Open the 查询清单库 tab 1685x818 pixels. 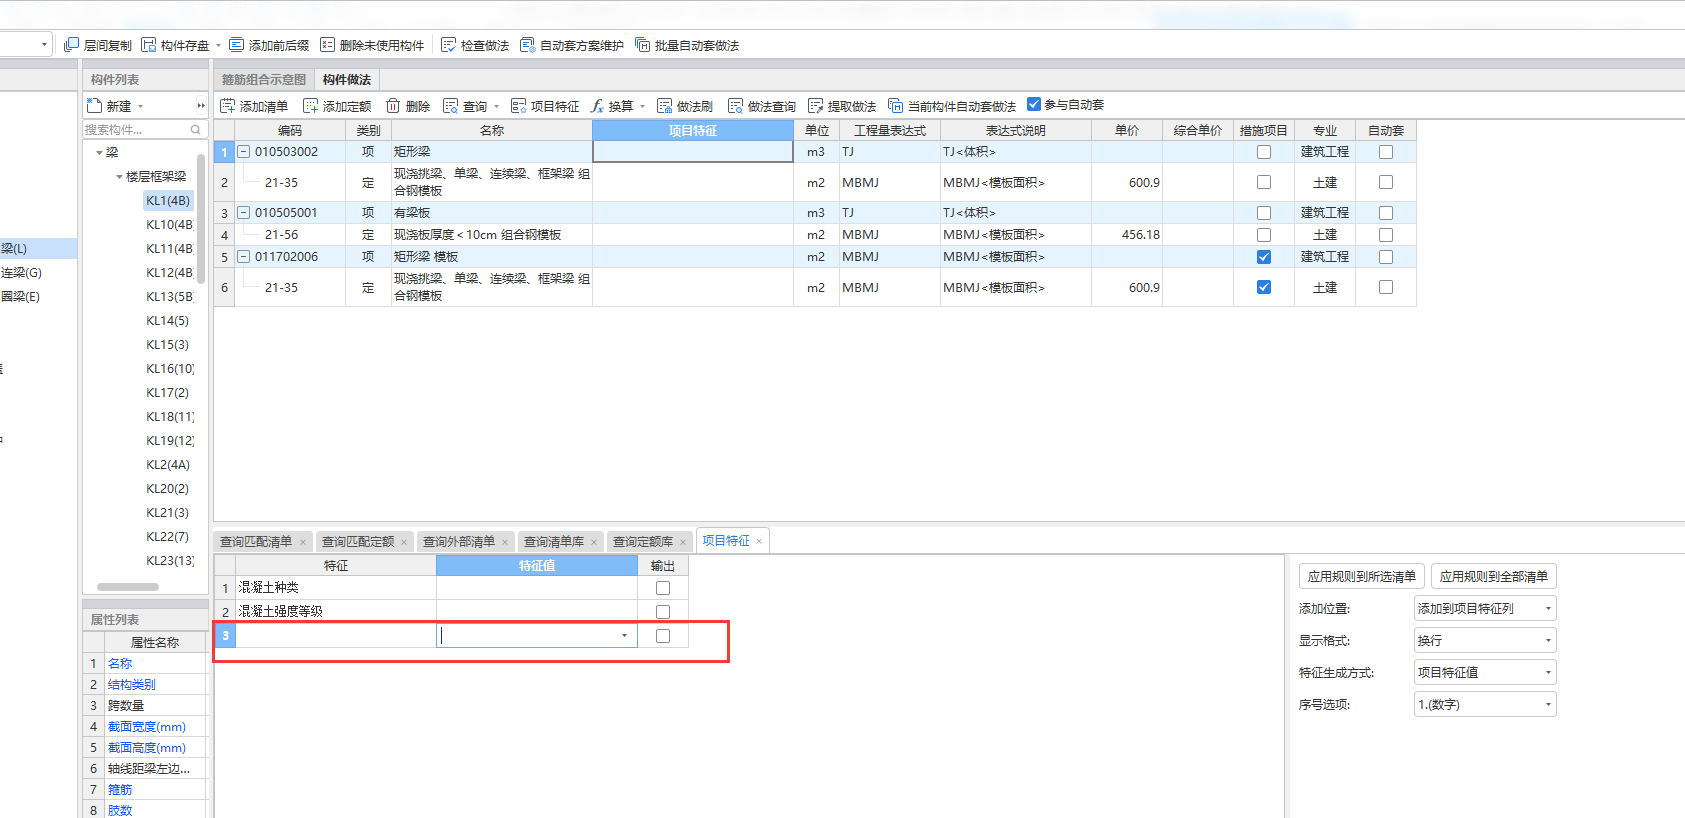(x=554, y=542)
